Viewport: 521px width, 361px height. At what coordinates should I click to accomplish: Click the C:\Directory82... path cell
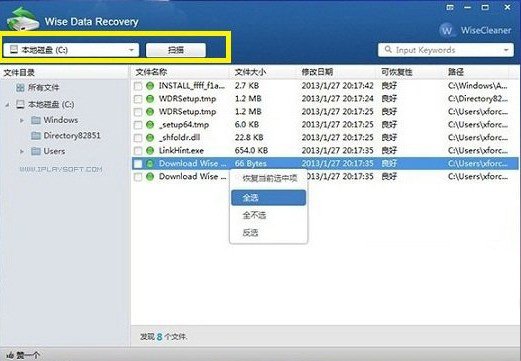coord(478,99)
